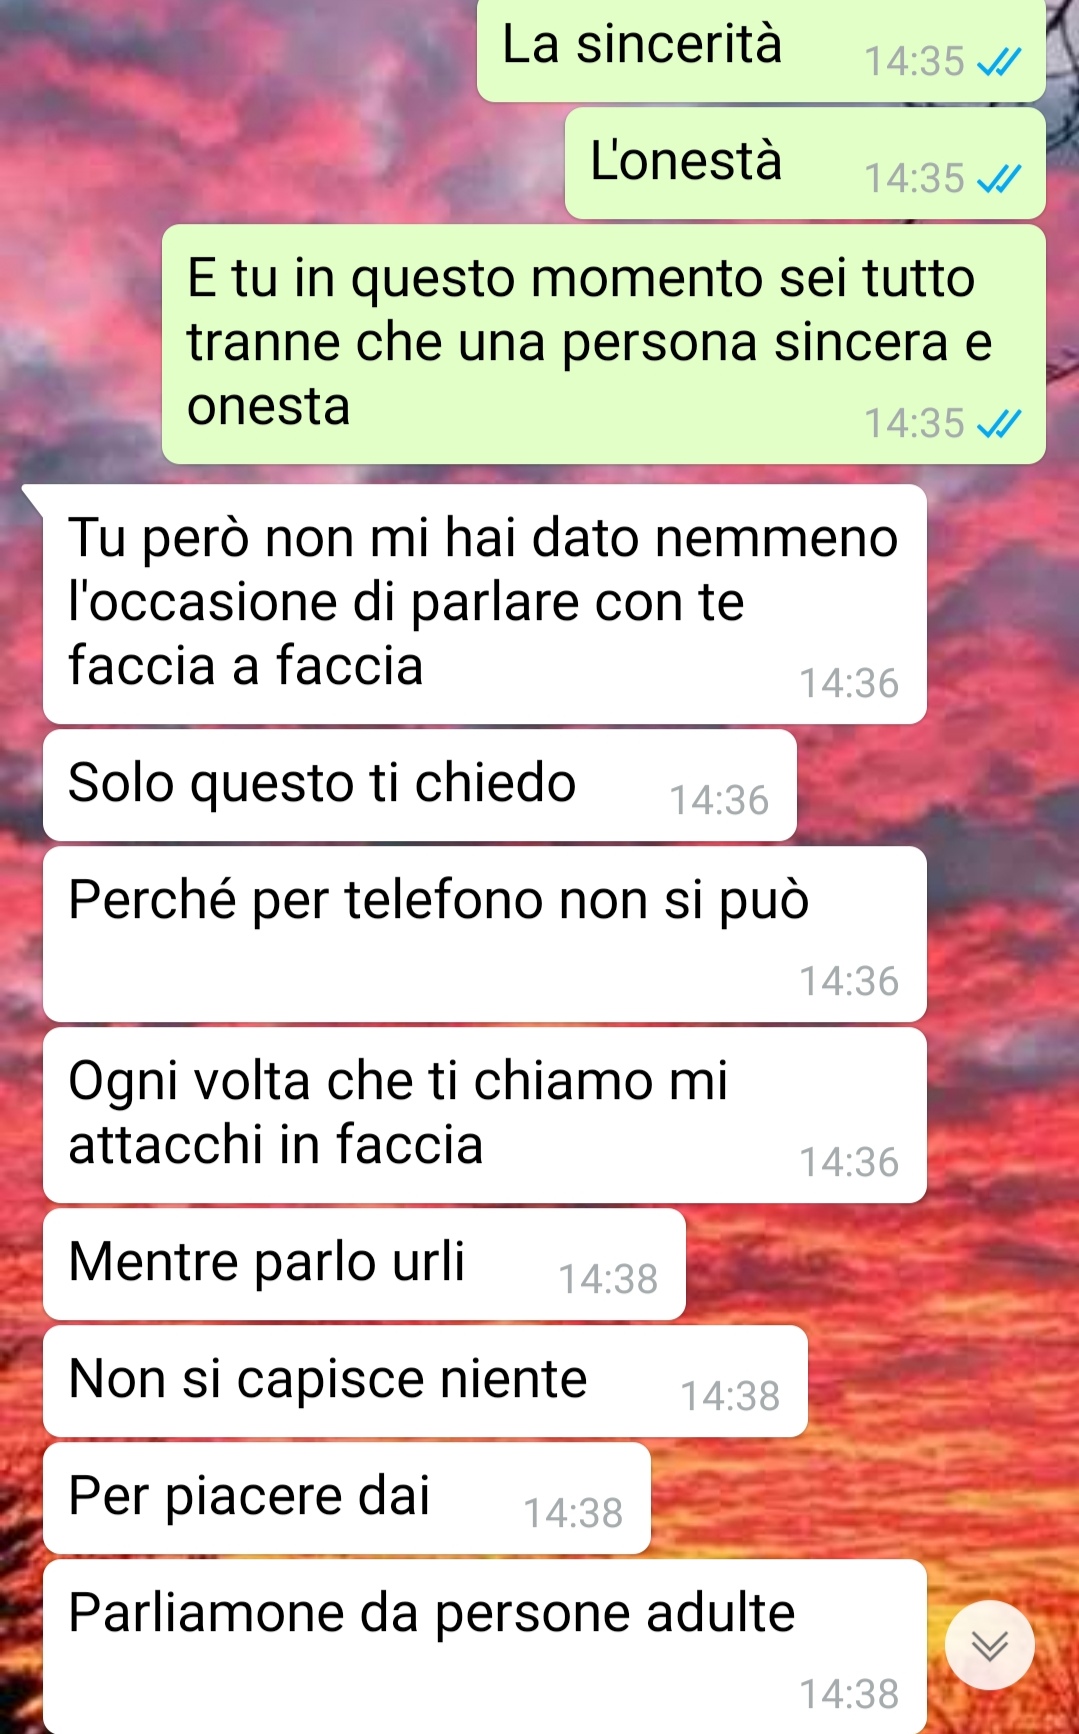1079x1734 pixels.
Task: Tap the "Non si capisce niente" message
Action: pos(425,1381)
